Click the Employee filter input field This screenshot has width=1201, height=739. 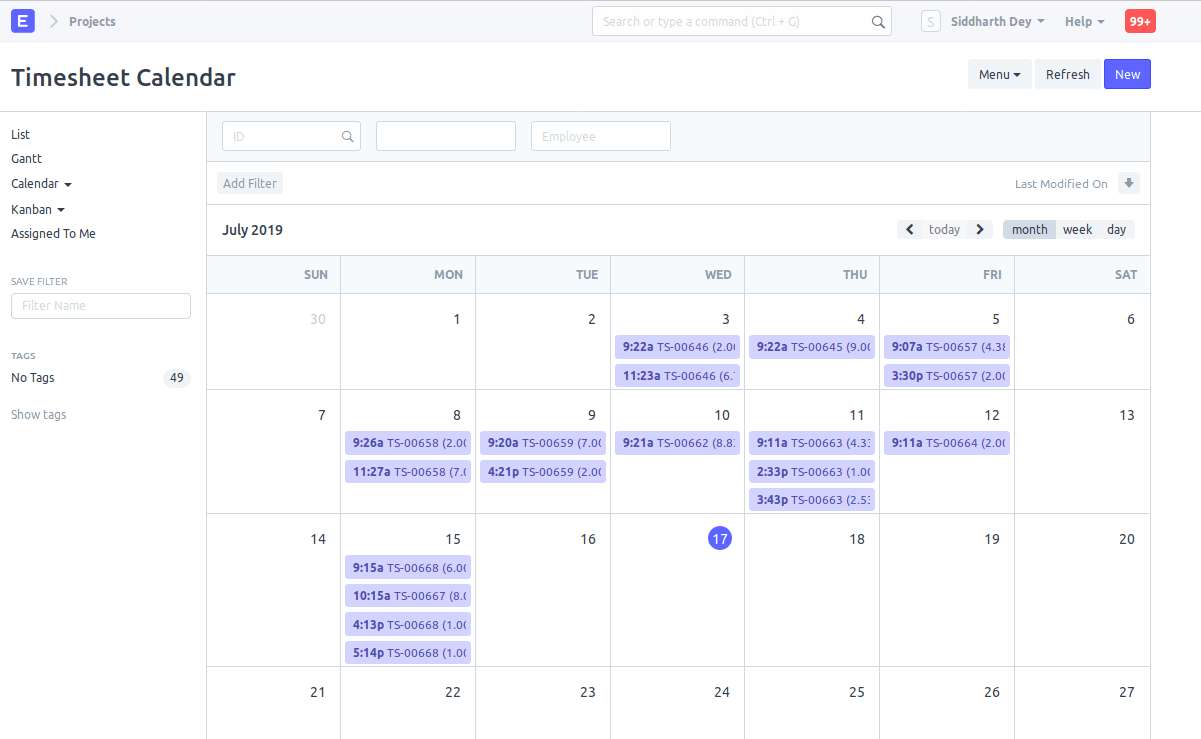600,137
